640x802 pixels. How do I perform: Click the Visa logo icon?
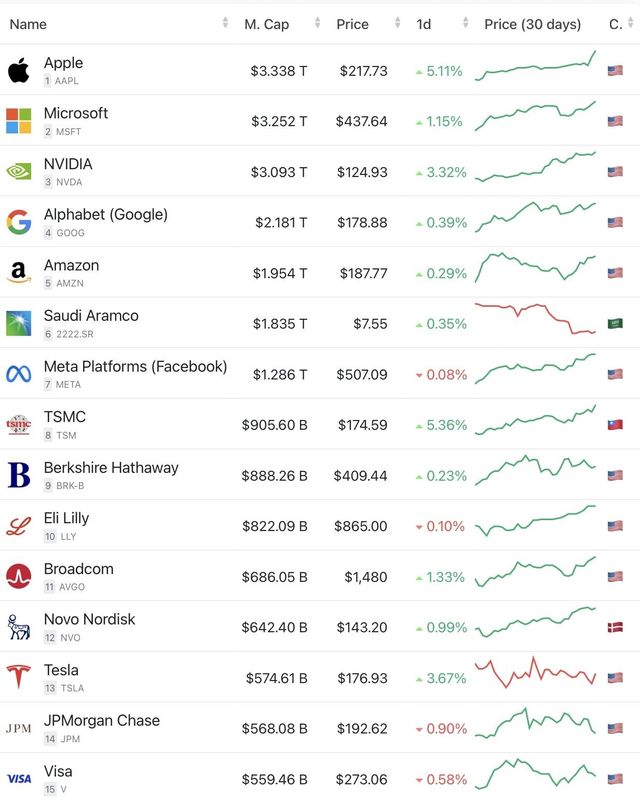[18, 778]
